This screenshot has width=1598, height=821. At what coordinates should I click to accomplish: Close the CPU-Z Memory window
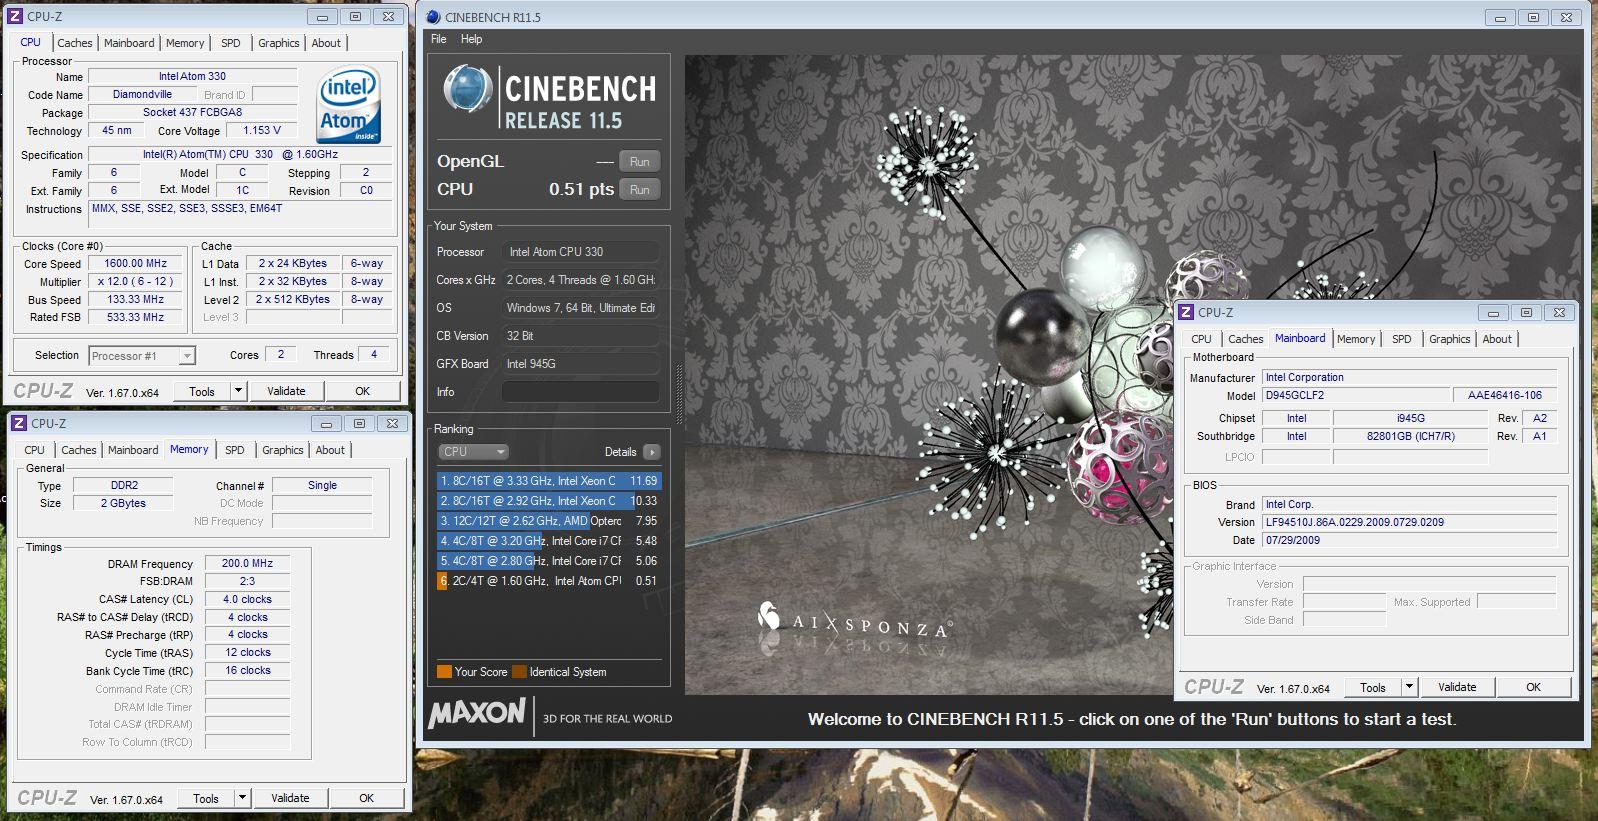[393, 423]
